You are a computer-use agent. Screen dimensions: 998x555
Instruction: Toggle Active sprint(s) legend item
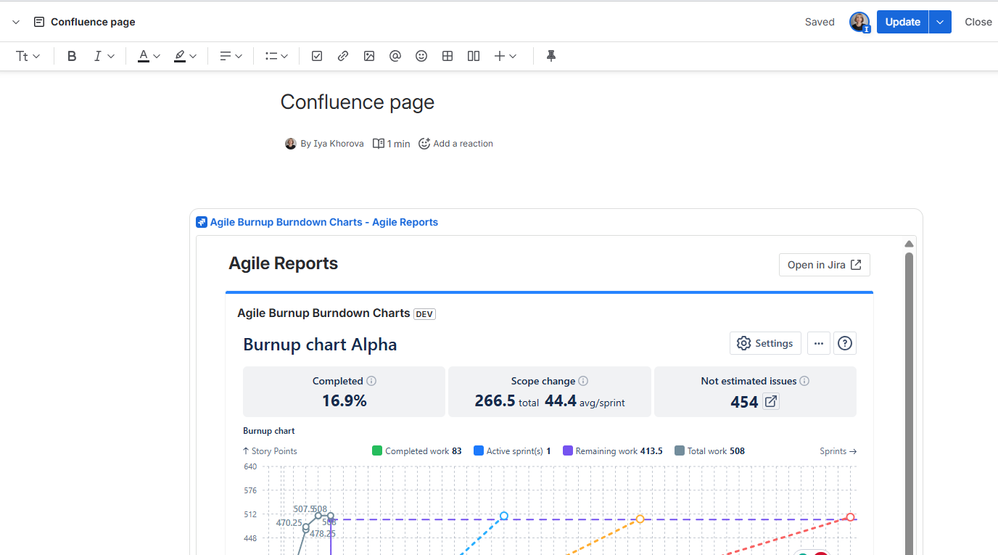click(x=512, y=451)
